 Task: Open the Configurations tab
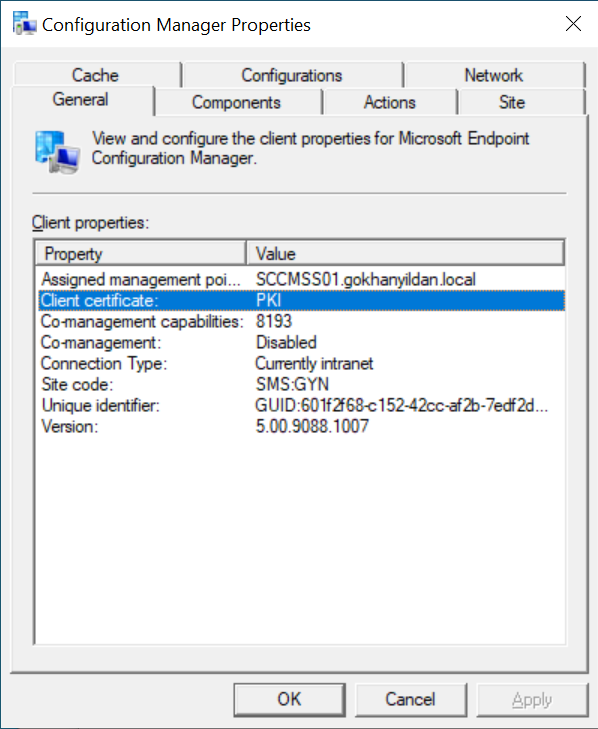tap(292, 75)
